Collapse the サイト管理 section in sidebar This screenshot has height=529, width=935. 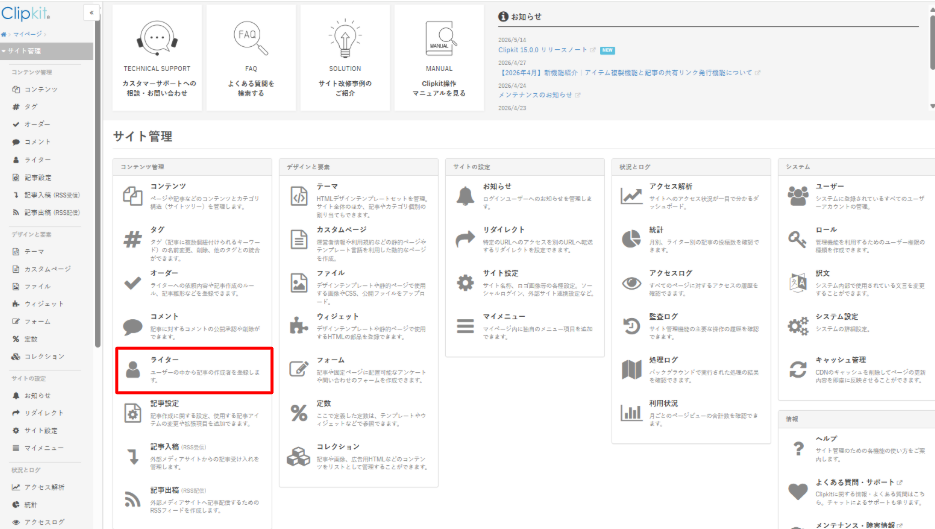47,51
